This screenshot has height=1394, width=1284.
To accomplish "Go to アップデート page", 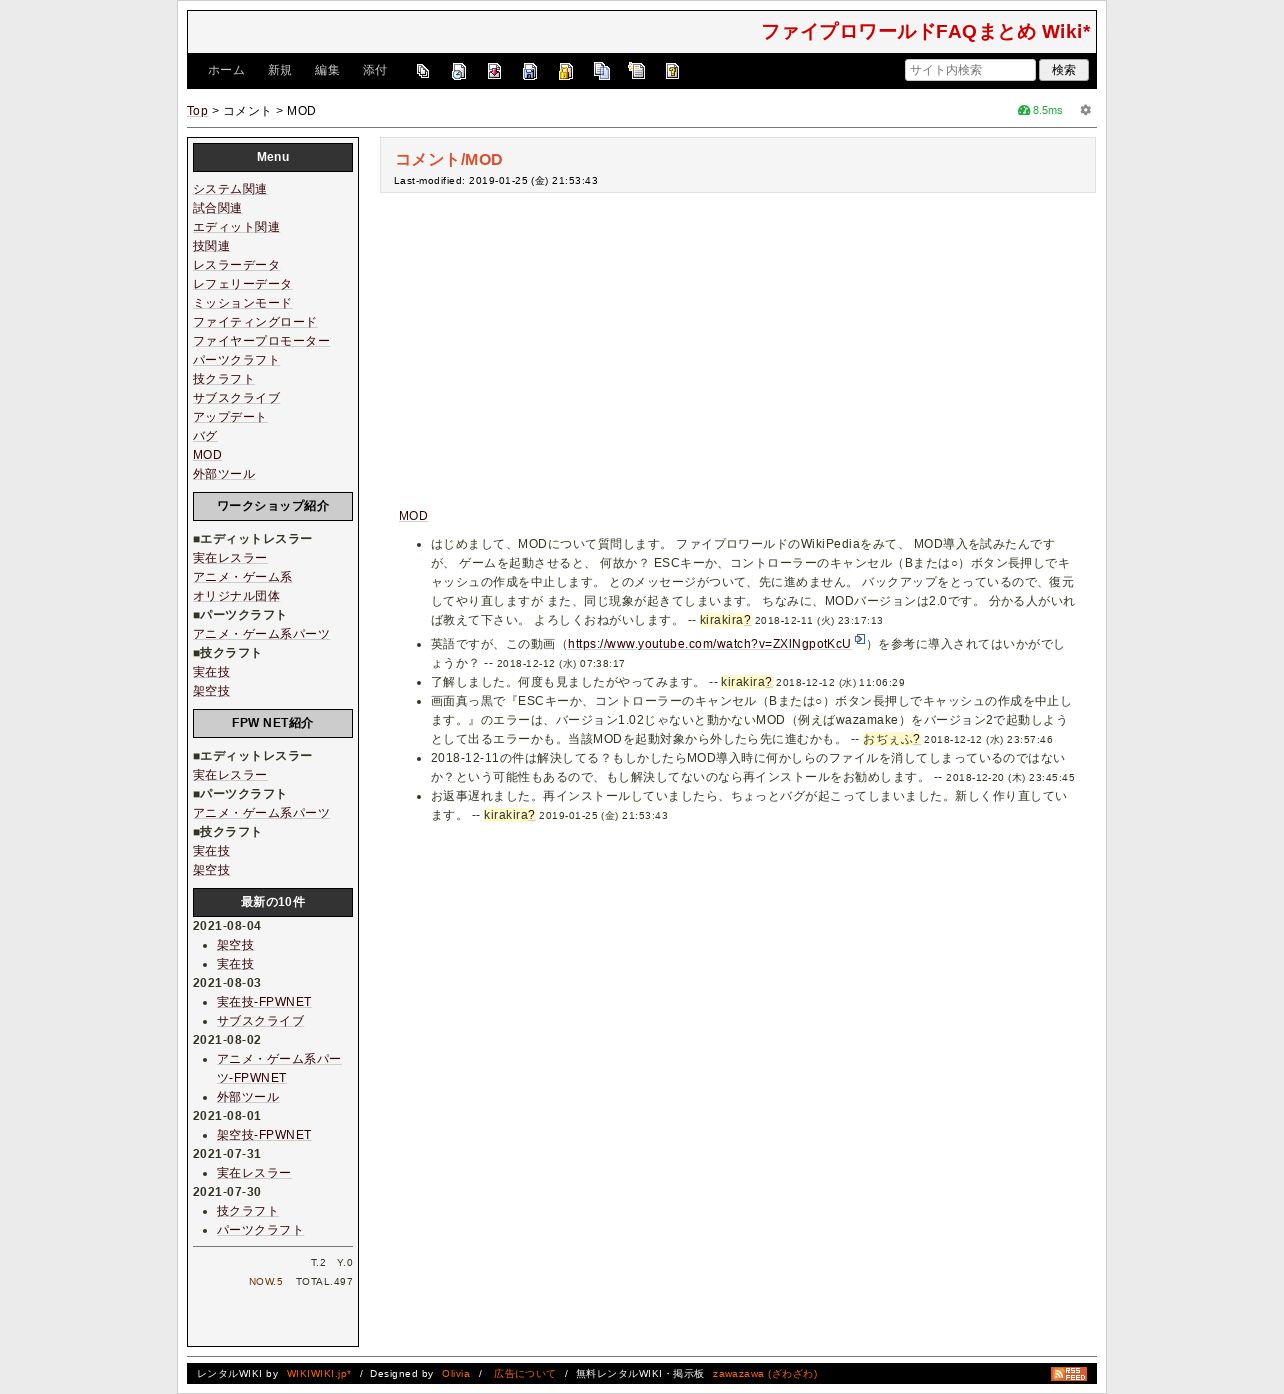I will [230, 417].
